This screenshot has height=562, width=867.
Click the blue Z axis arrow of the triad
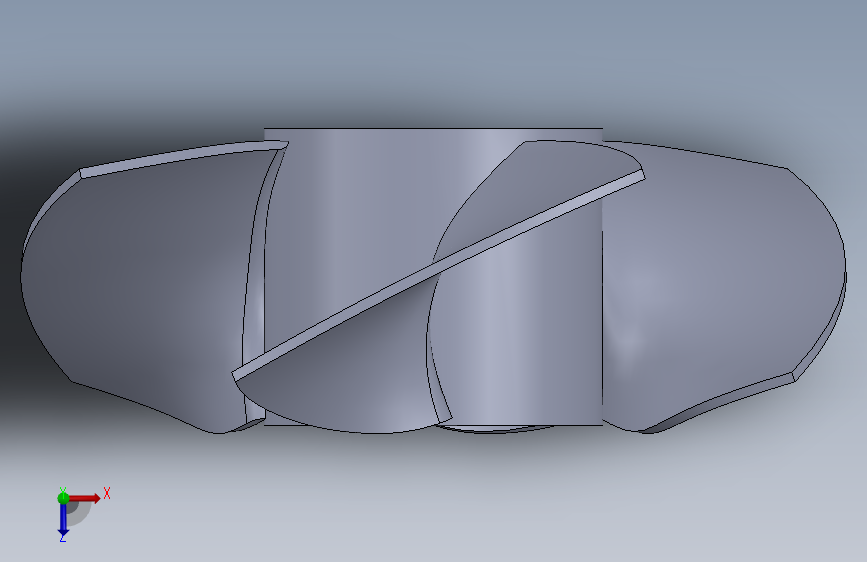(x=63, y=520)
